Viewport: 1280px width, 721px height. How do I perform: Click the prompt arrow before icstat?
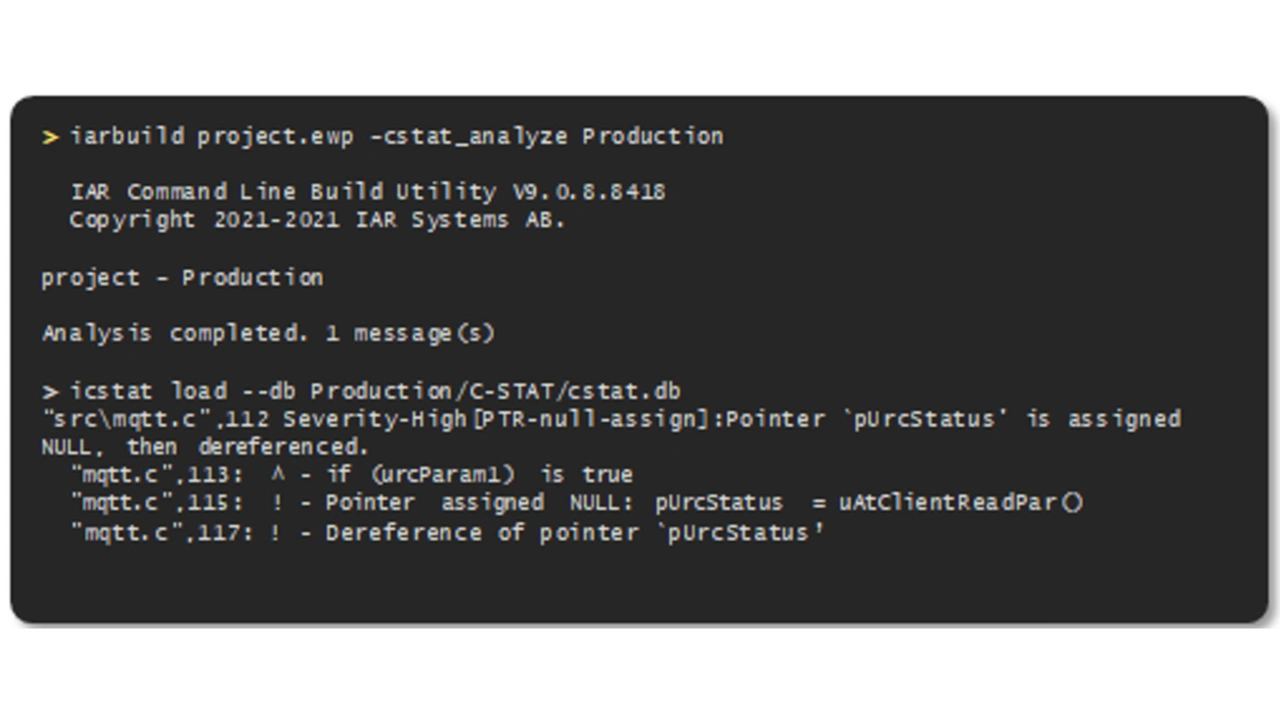point(50,391)
